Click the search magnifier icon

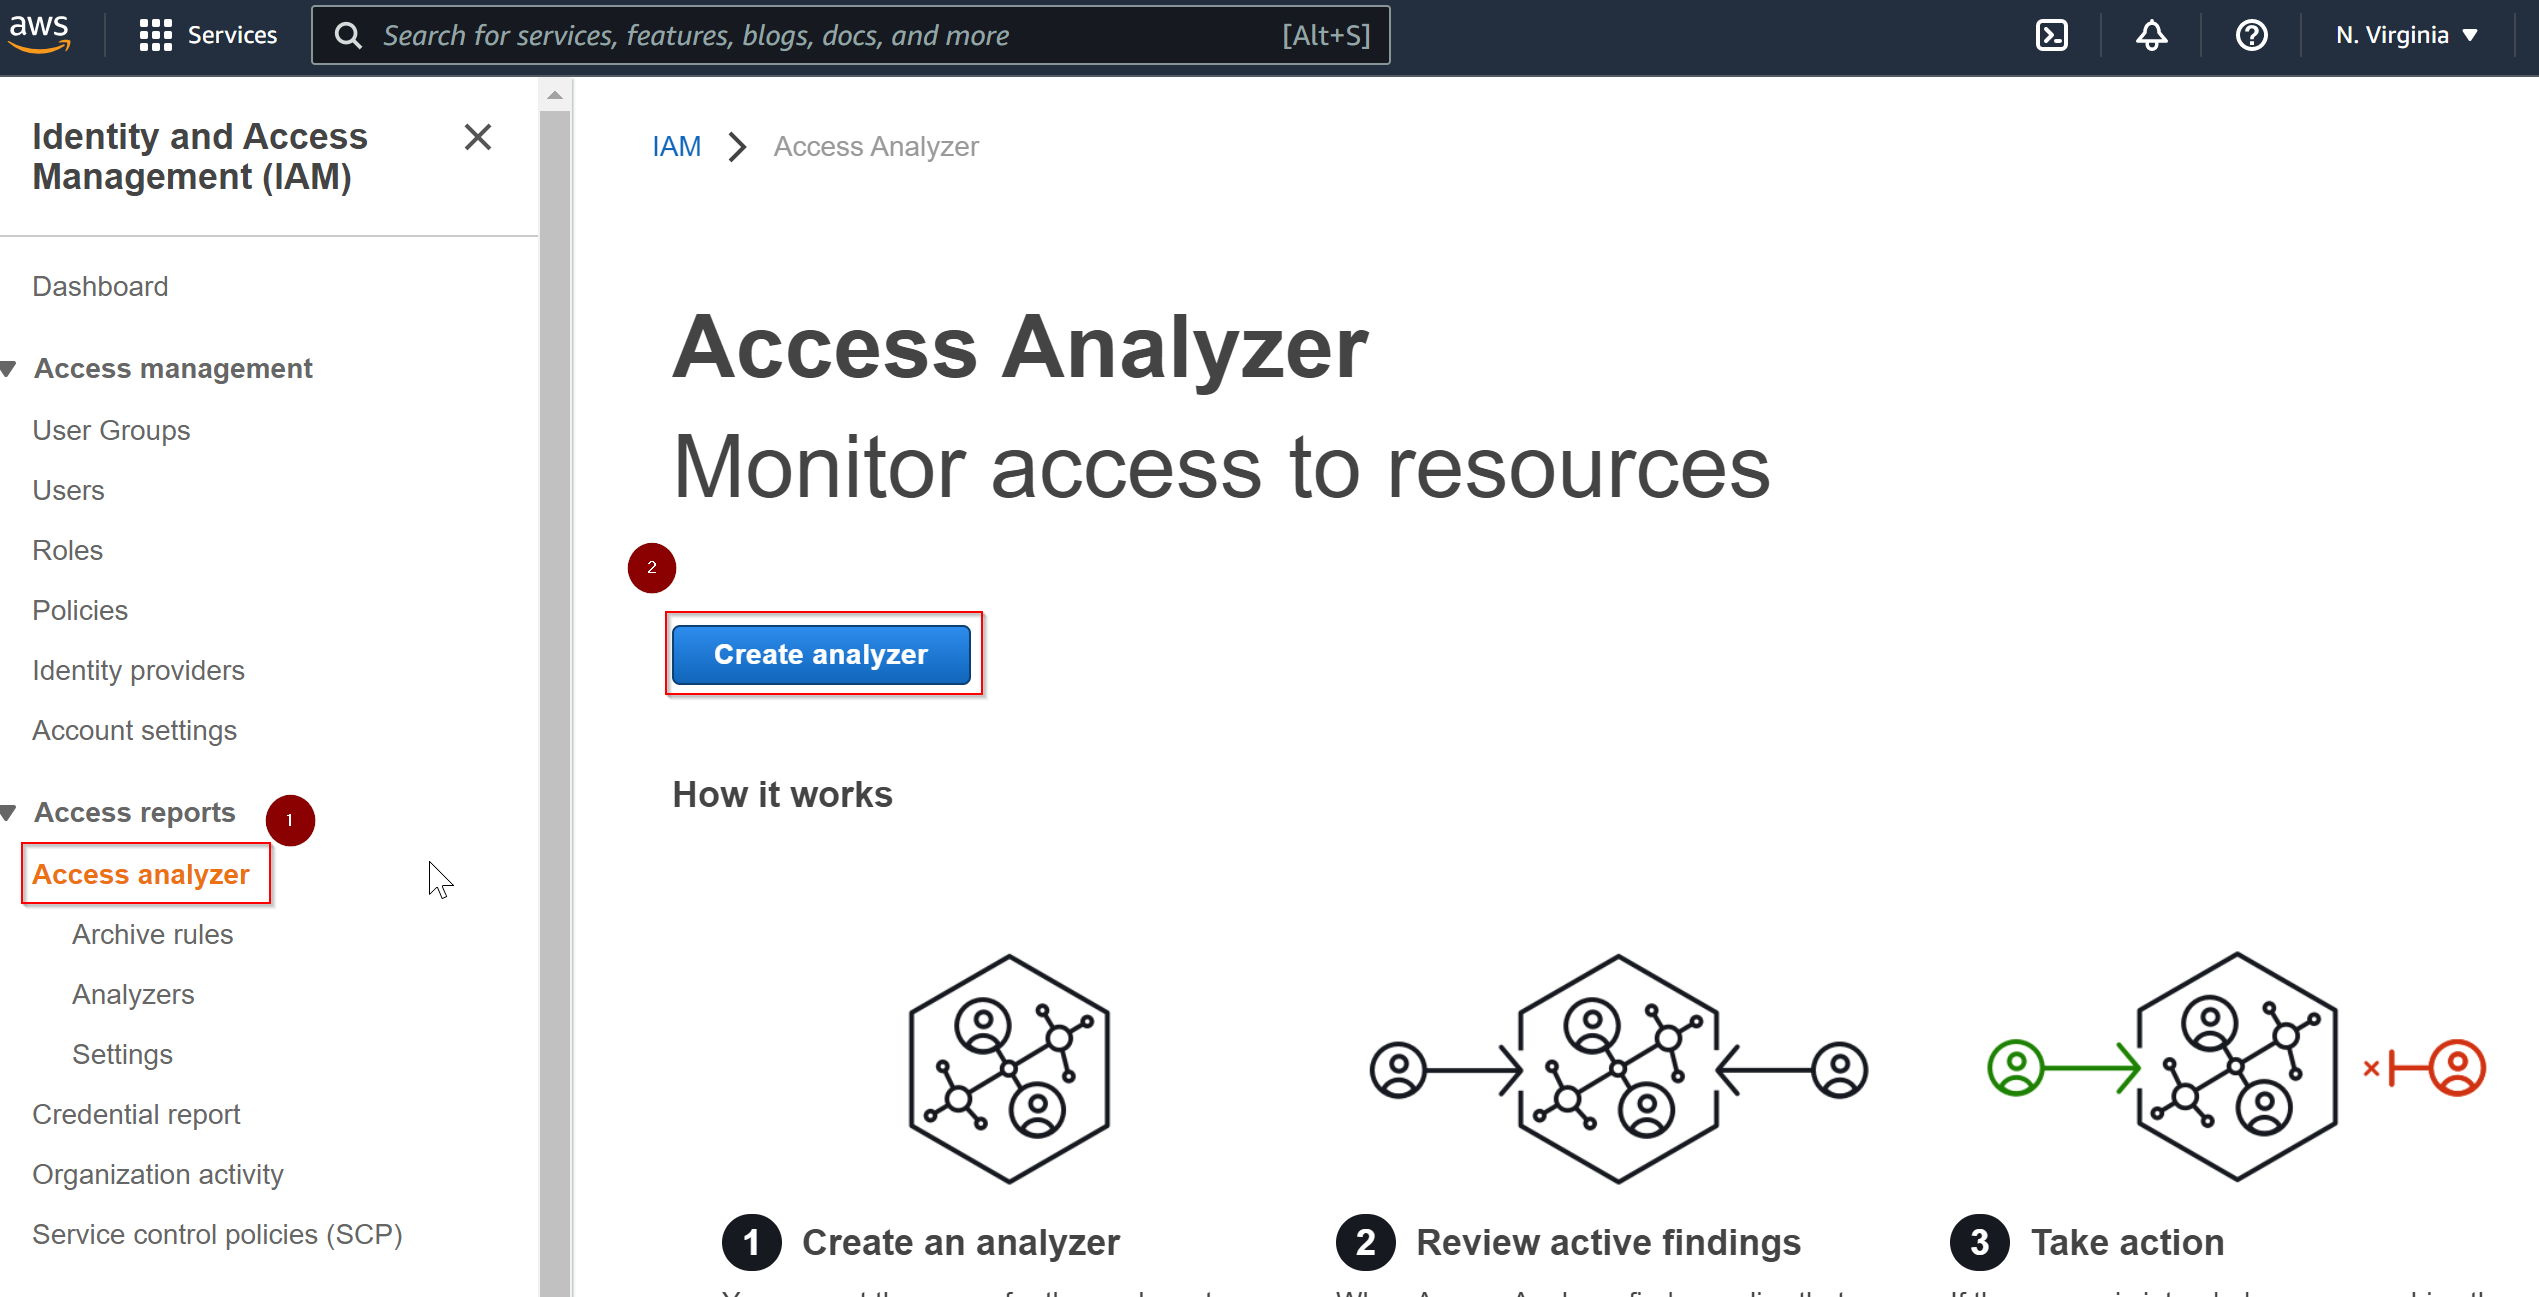(x=348, y=36)
